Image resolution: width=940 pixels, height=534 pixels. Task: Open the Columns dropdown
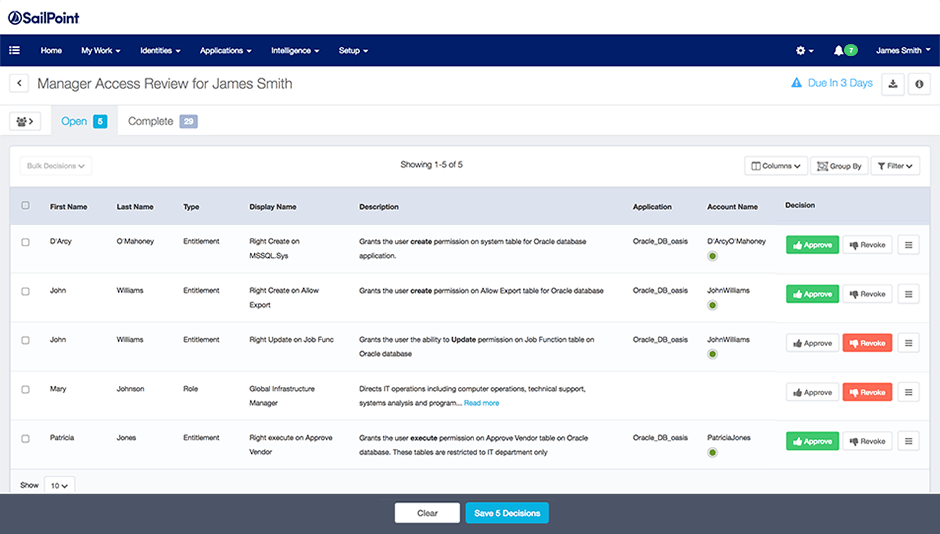click(x=776, y=166)
